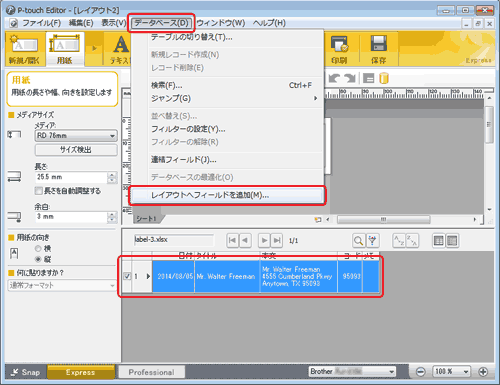Click the Text (テキスト) tool icon
500x385 pixels.
(120, 49)
